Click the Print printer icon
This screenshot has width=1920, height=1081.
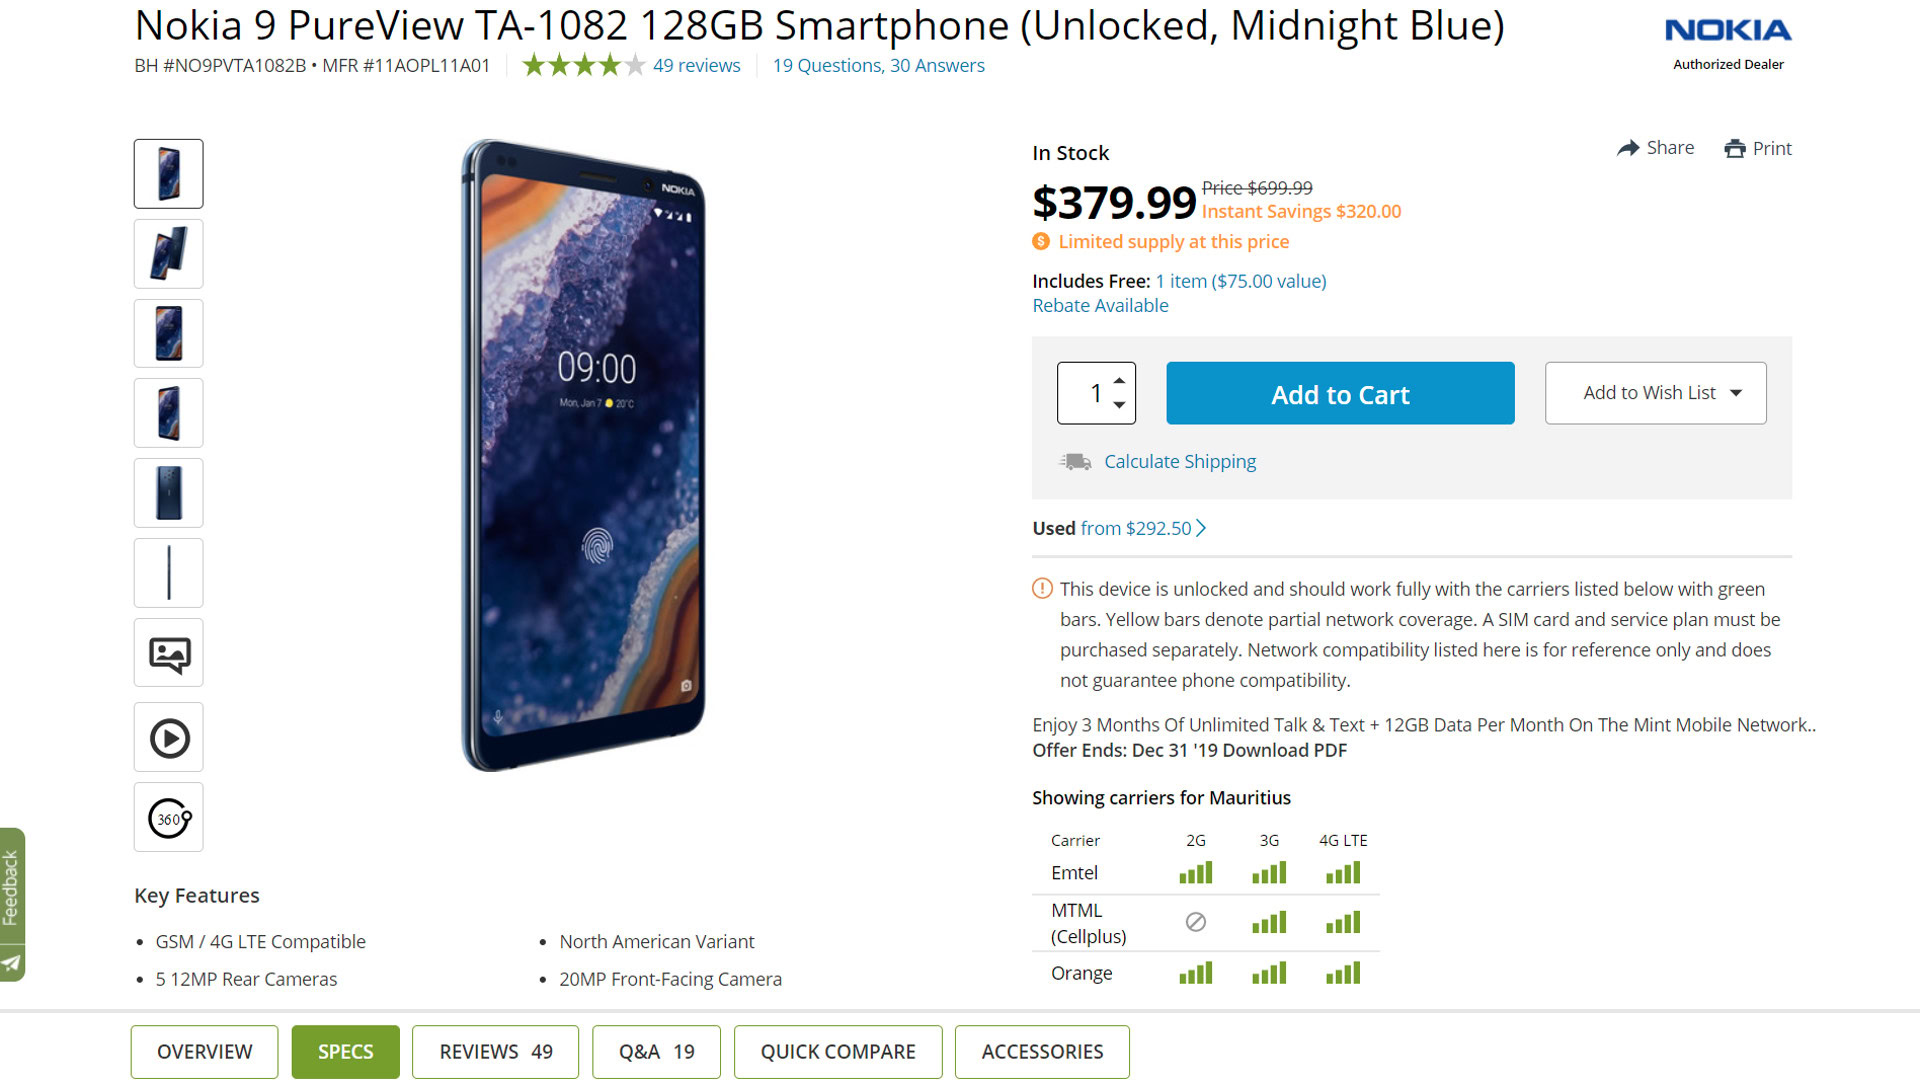[x=1734, y=149]
